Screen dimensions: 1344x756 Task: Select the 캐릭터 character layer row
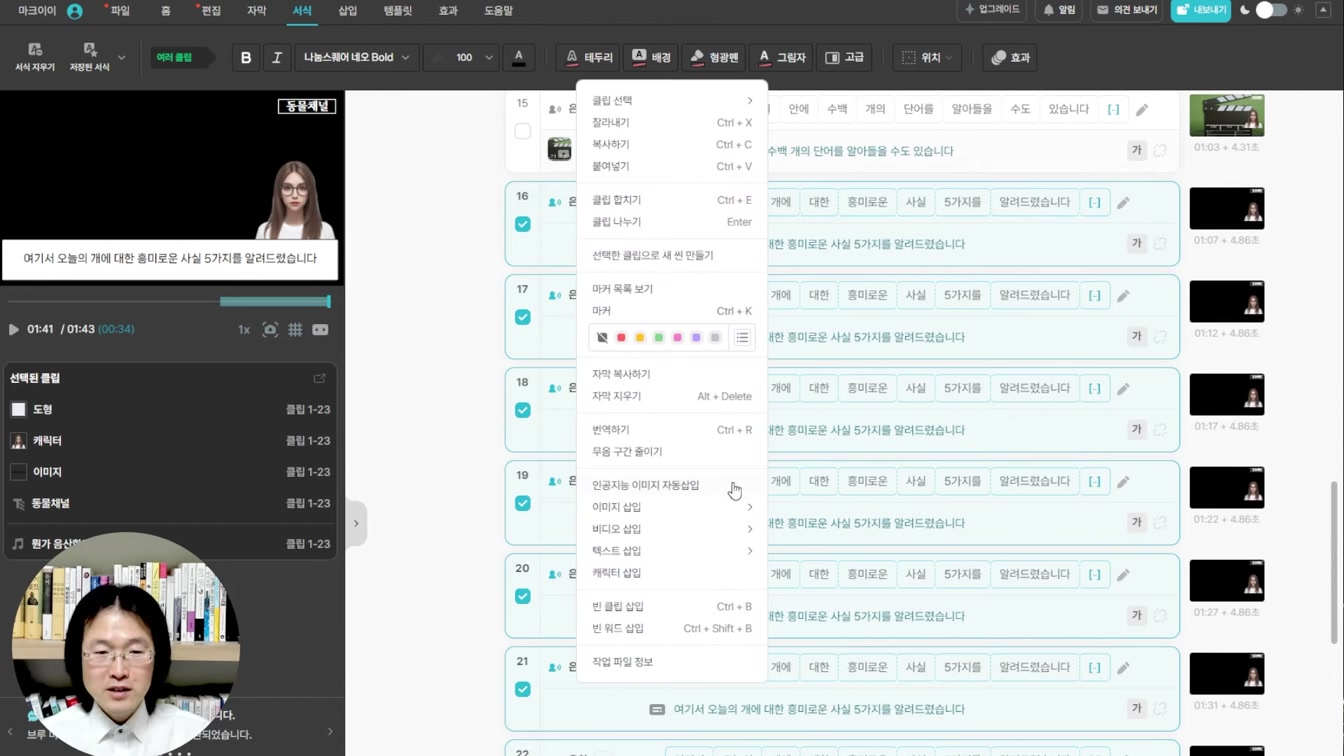(x=169, y=440)
